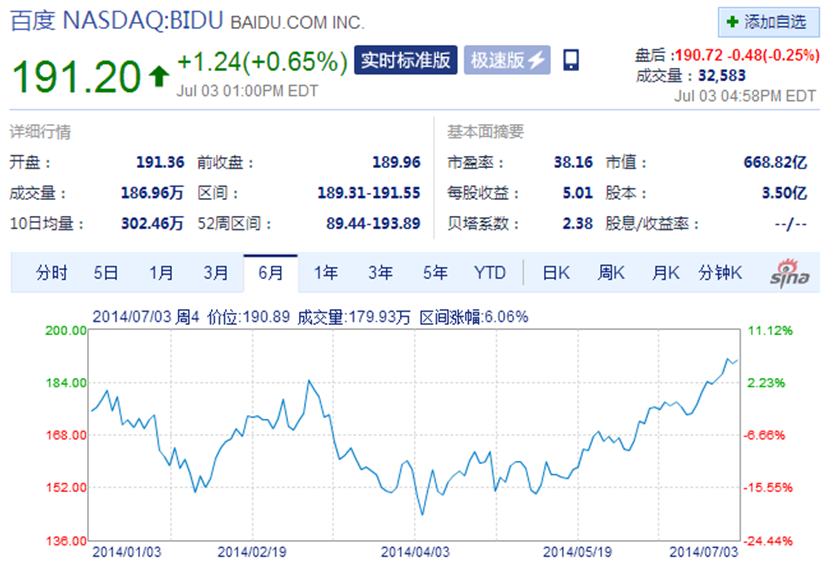Switch to 极速版 fast version

pyautogui.click(x=507, y=60)
